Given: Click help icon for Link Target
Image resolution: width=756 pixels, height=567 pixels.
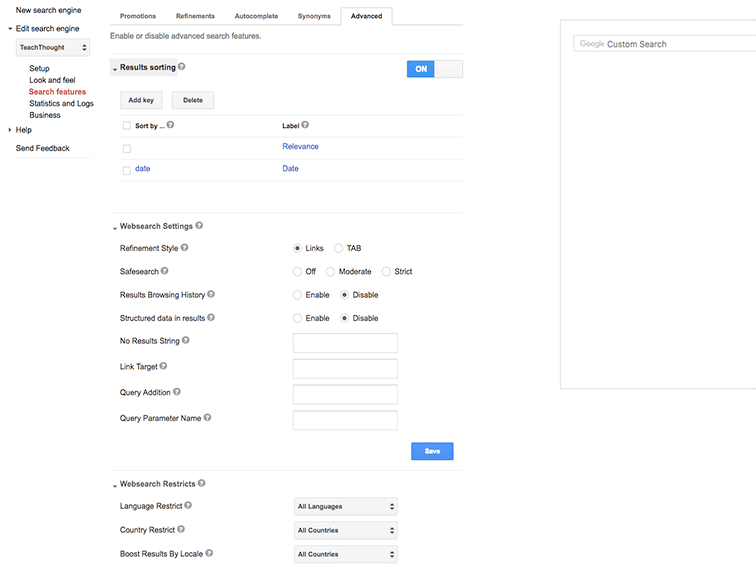Looking at the screenshot, I should (164, 367).
